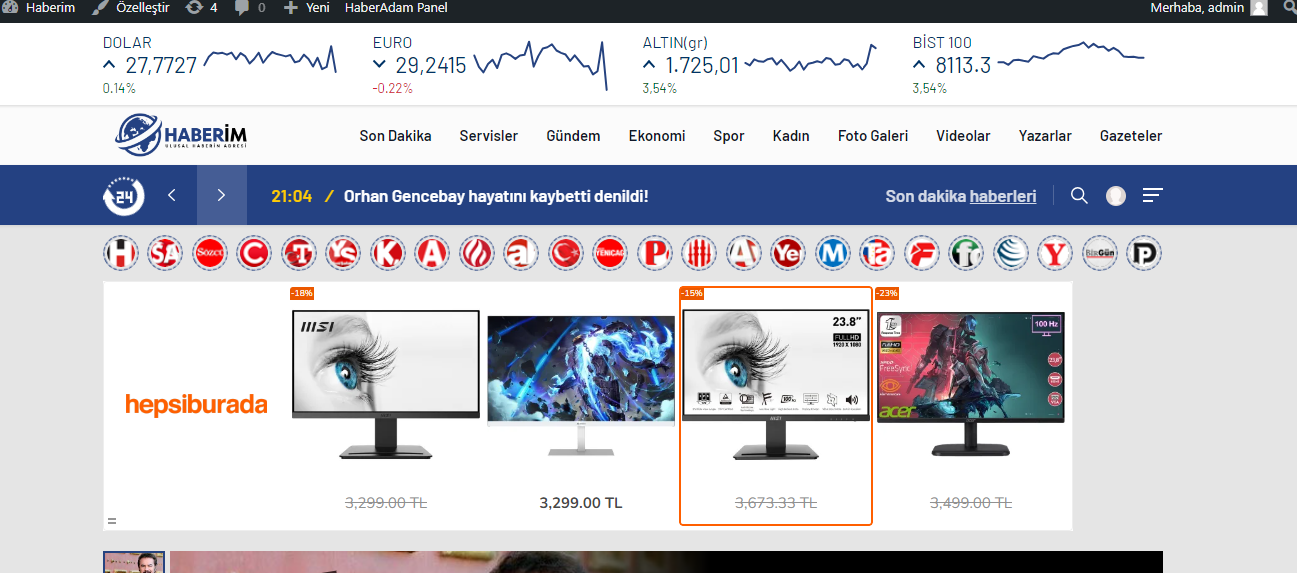
Task: Open the Acer monitor with -23% badge
Action: click(970, 404)
